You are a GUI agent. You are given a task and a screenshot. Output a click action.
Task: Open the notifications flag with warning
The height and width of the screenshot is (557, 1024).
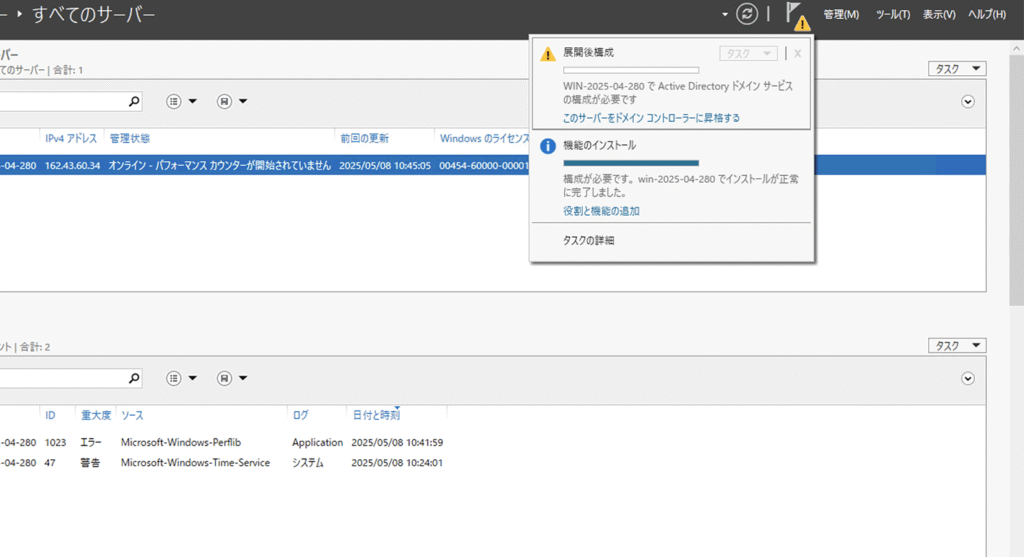coord(797,16)
